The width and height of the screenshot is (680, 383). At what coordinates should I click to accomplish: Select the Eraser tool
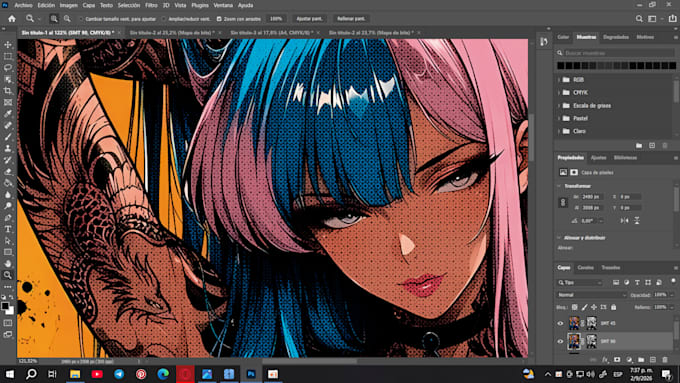click(x=8, y=171)
